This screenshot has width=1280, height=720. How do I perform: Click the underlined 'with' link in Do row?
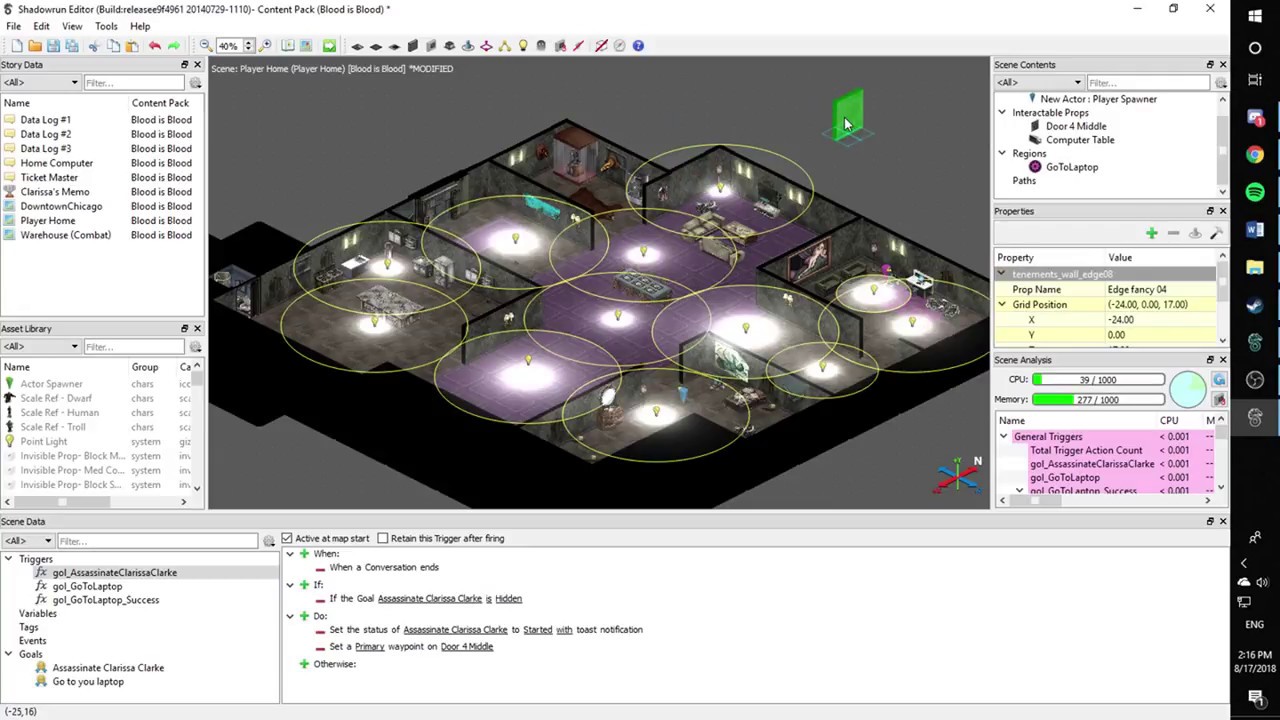[564, 630]
